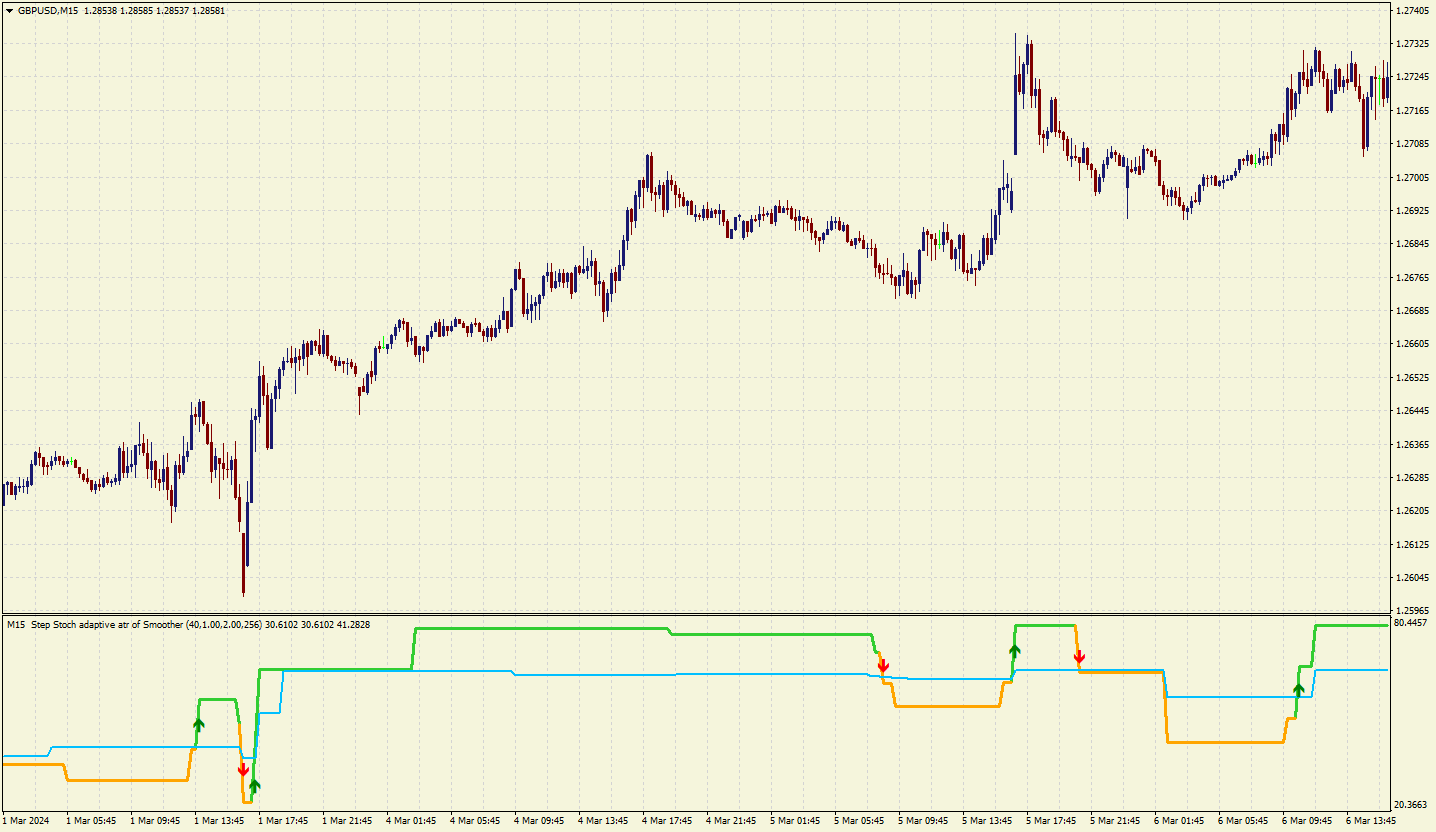
Task: Click indicator scale value 20.3663
Action: pos(1412,804)
